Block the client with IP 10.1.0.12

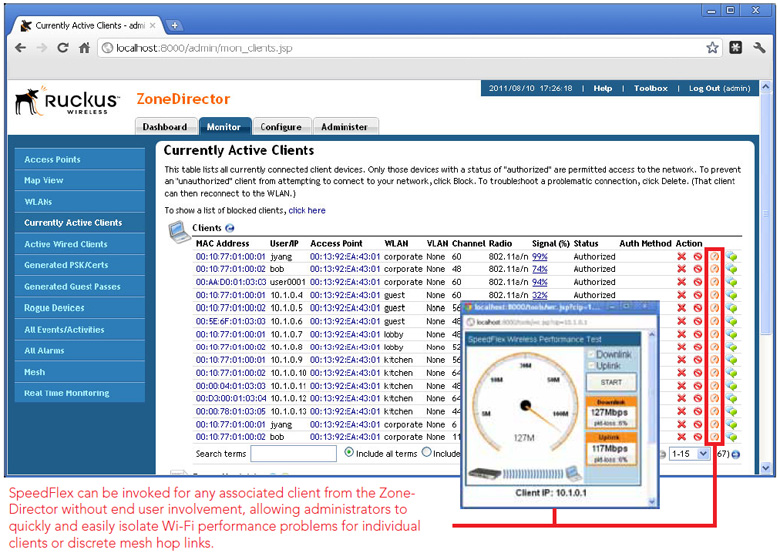[x=697, y=398]
